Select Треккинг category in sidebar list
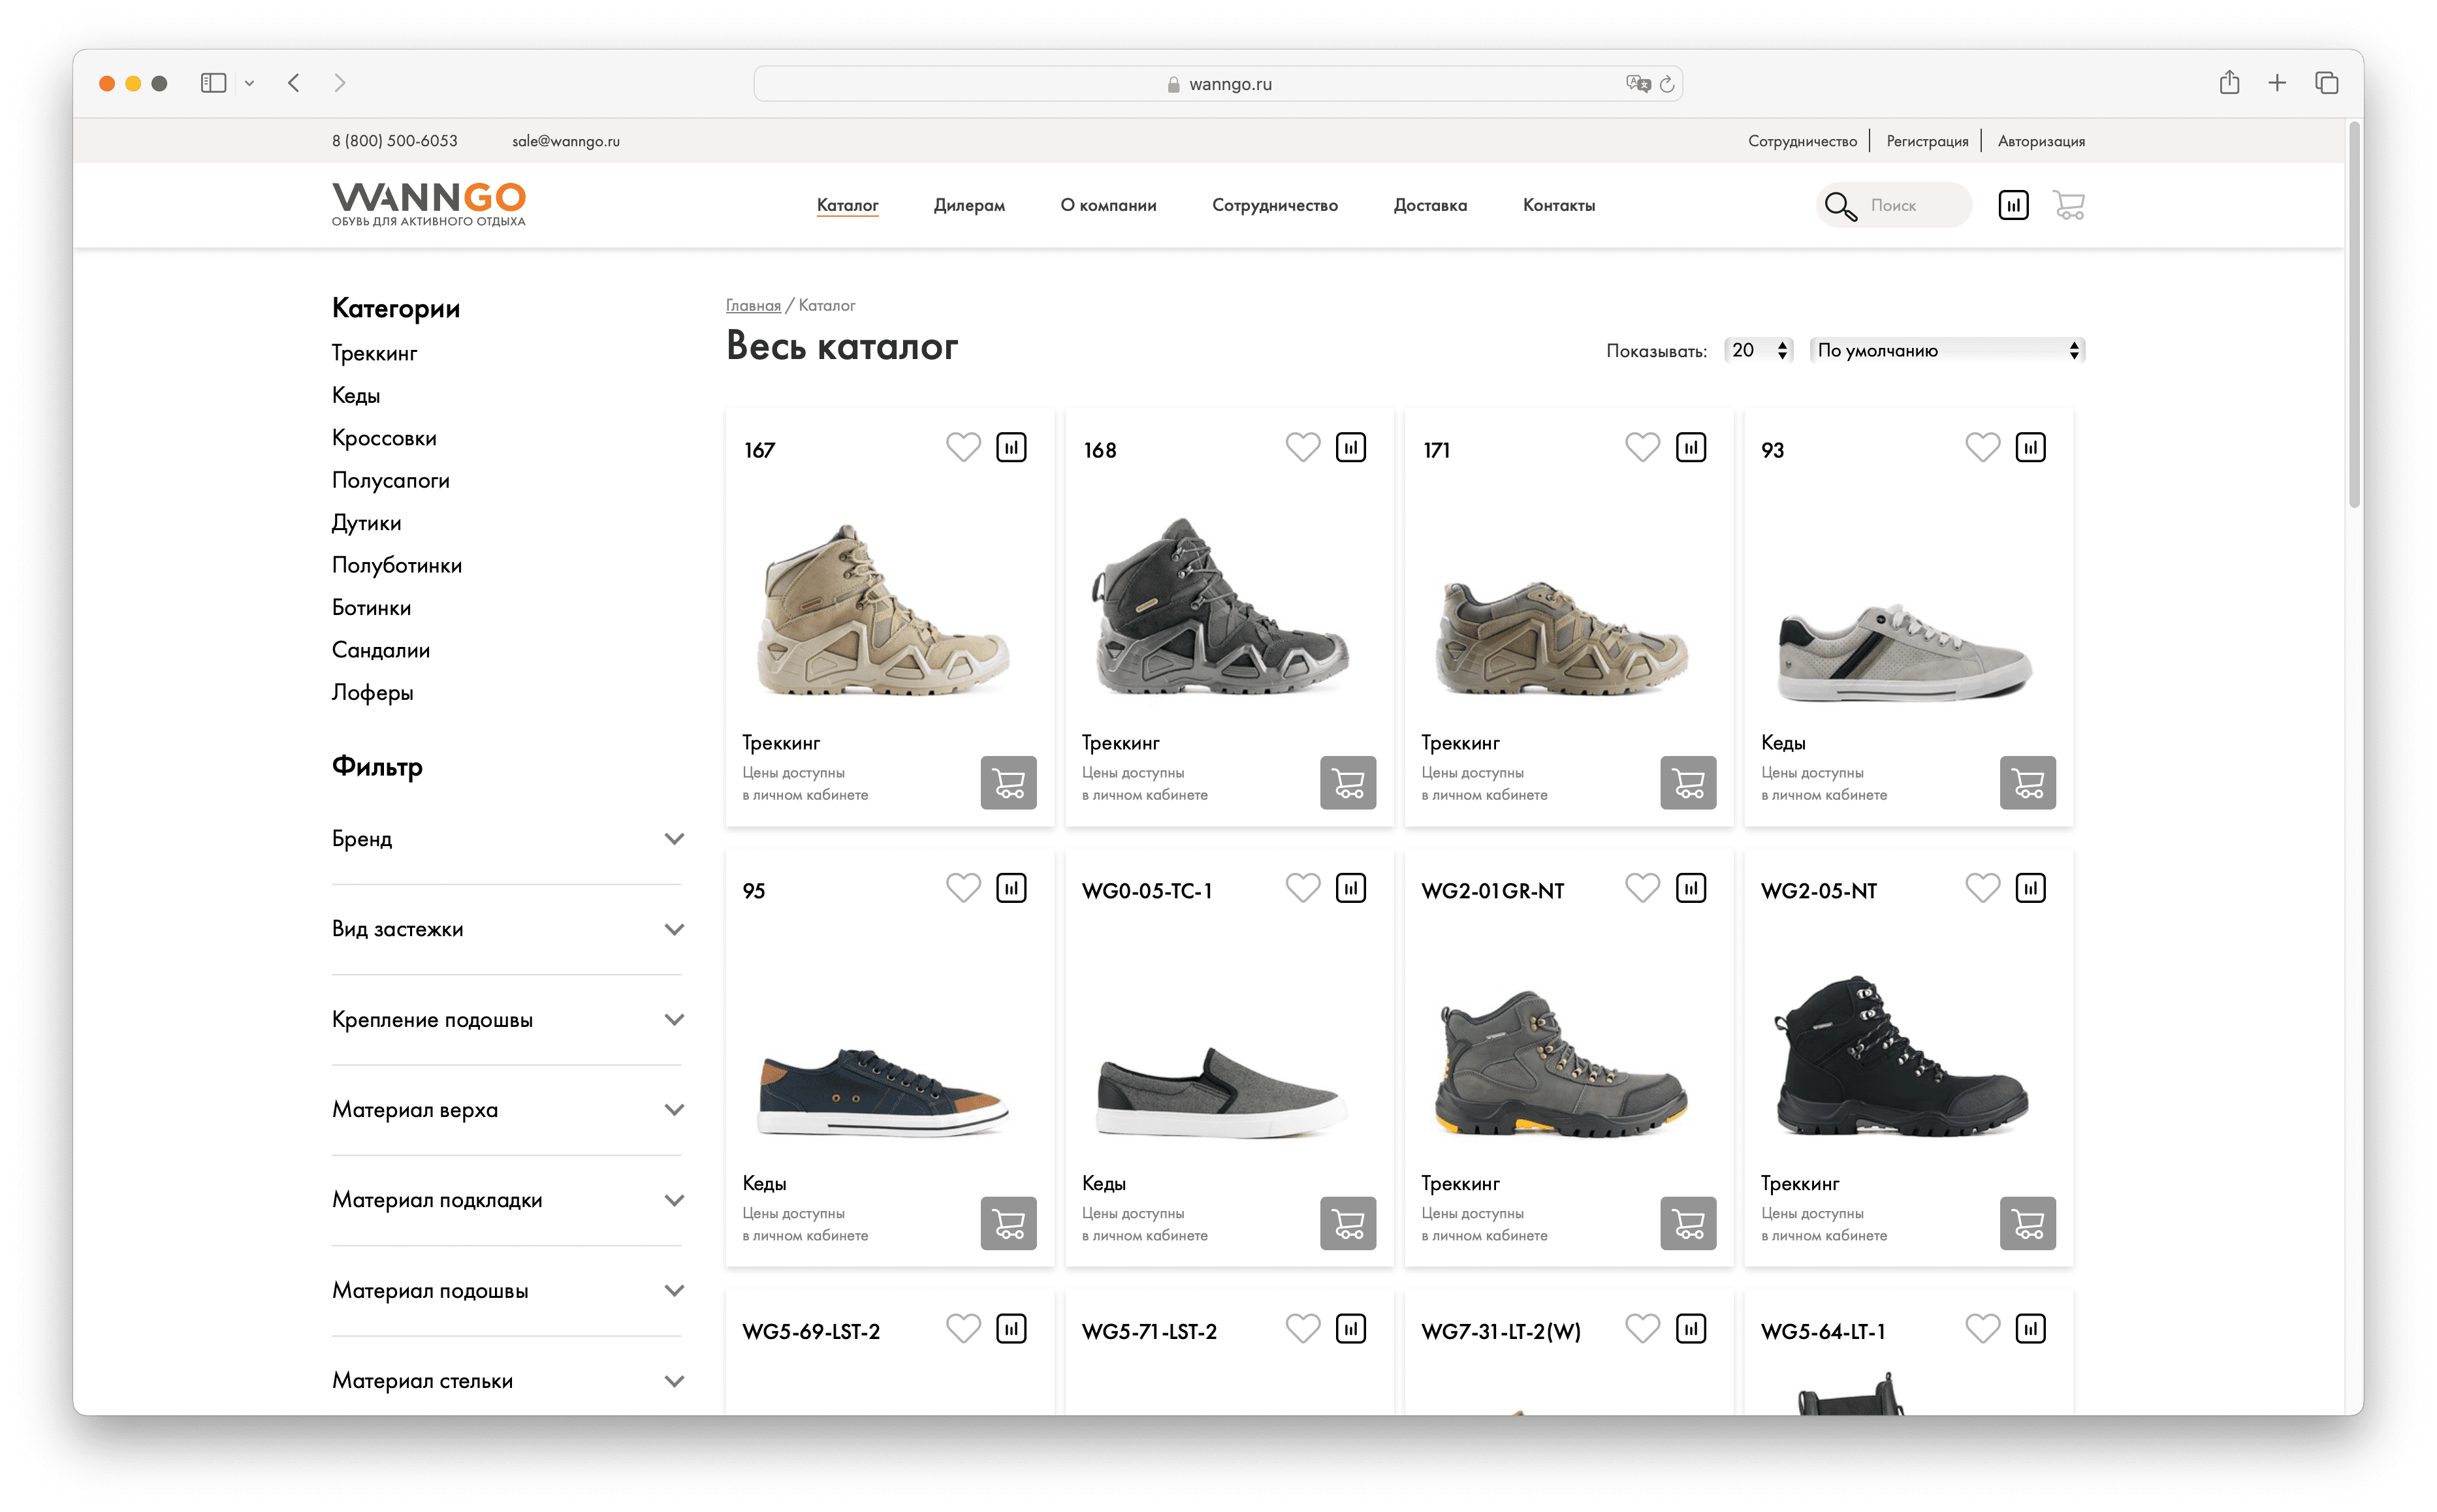Image resolution: width=2437 pixels, height=1512 pixels. (x=374, y=354)
